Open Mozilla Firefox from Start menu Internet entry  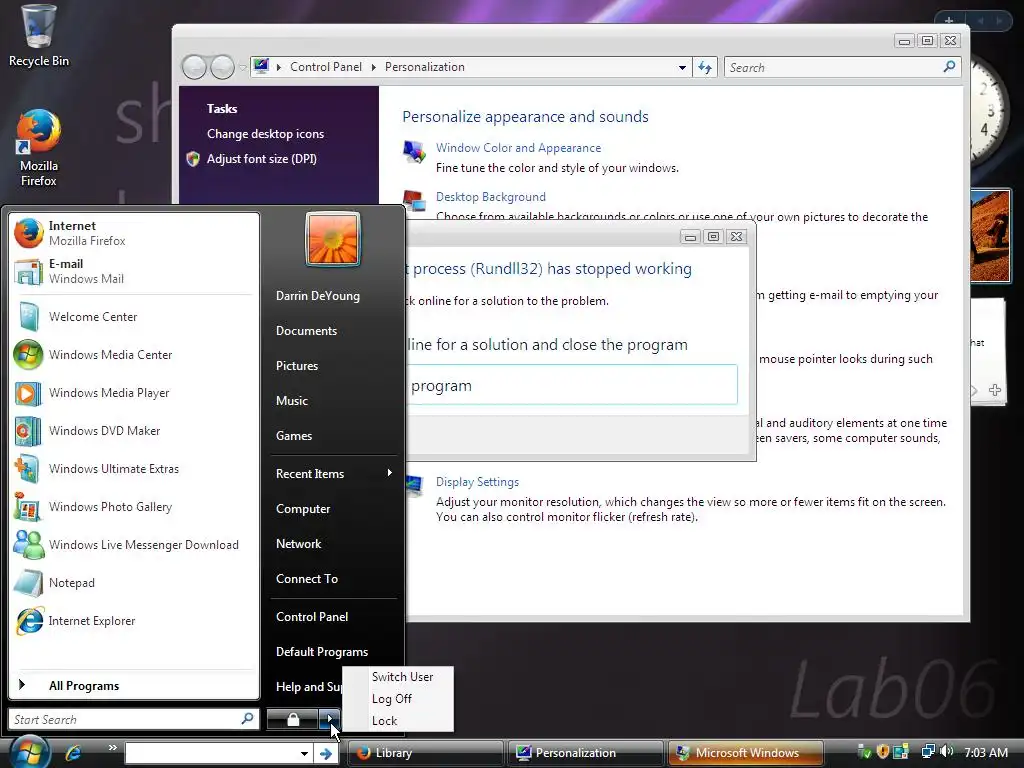pos(134,233)
